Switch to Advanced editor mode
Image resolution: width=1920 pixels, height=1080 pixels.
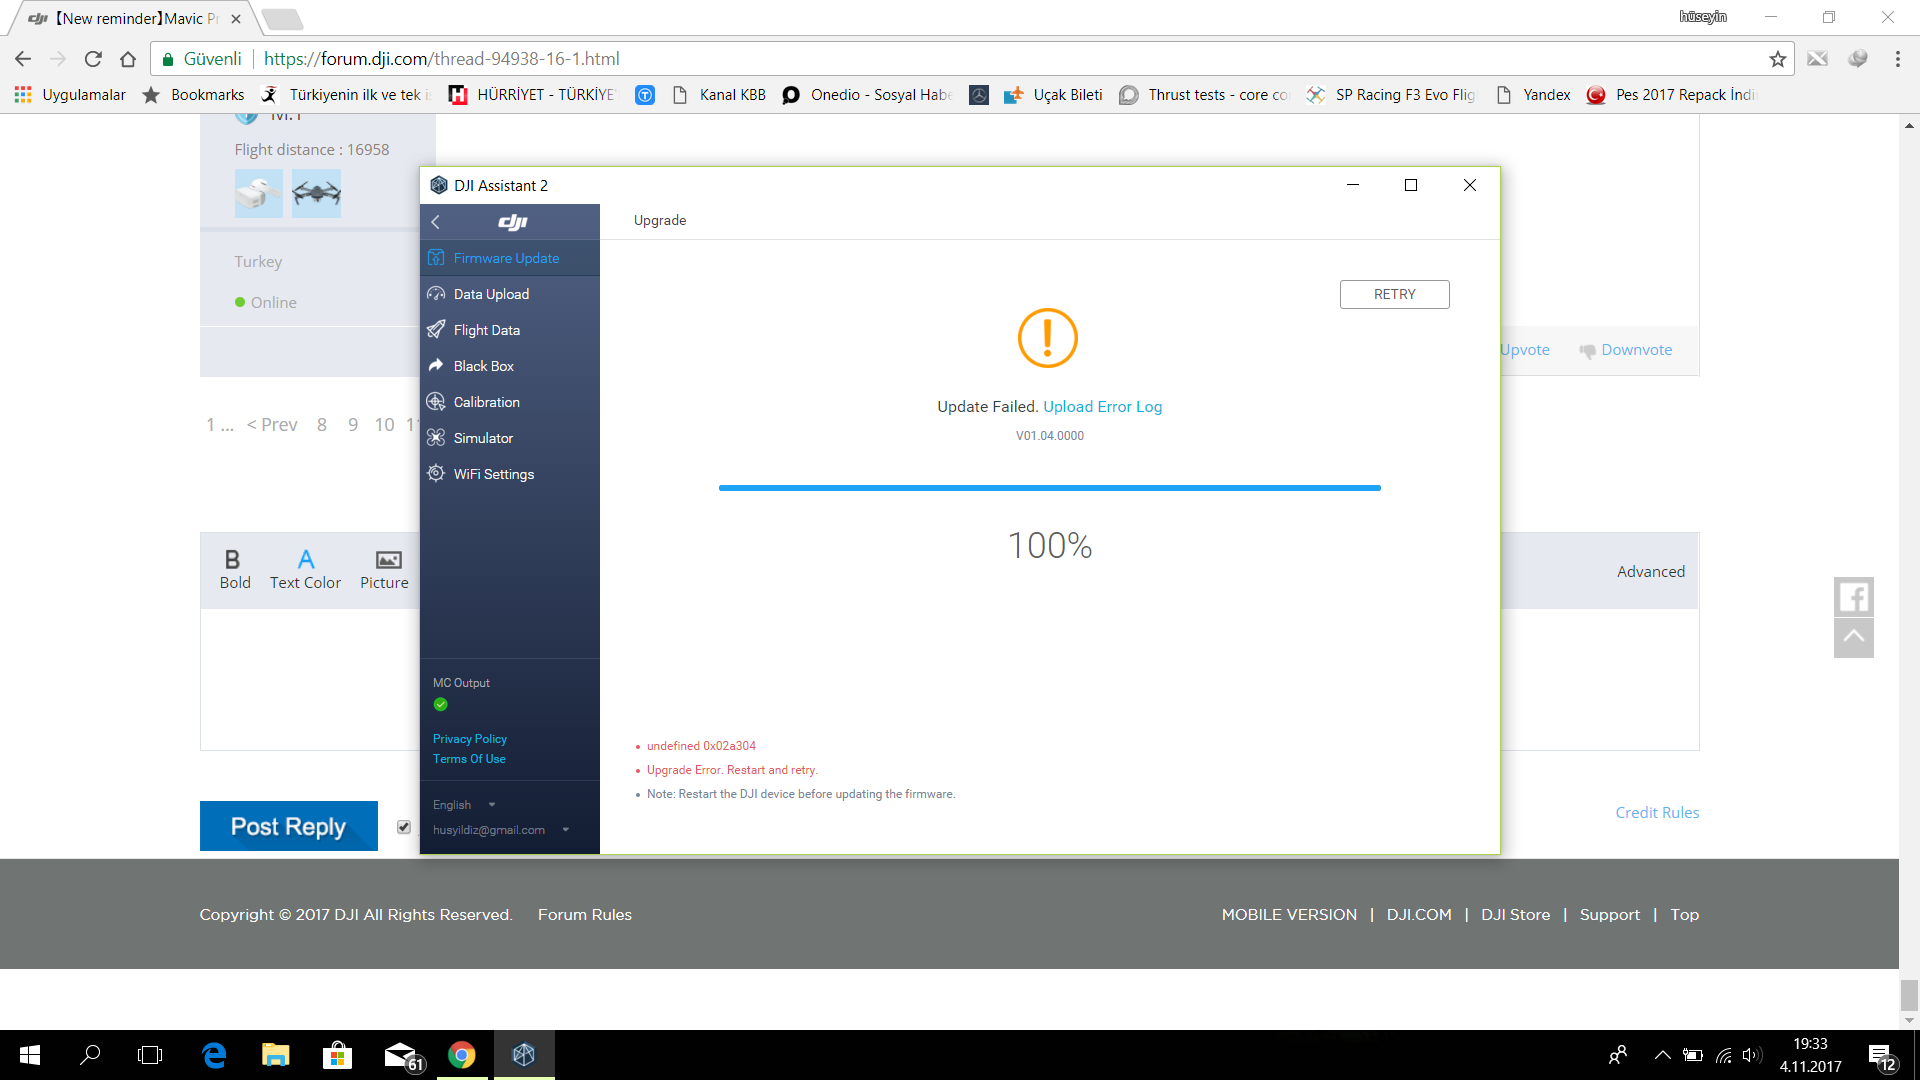[x=1650, y=571]
